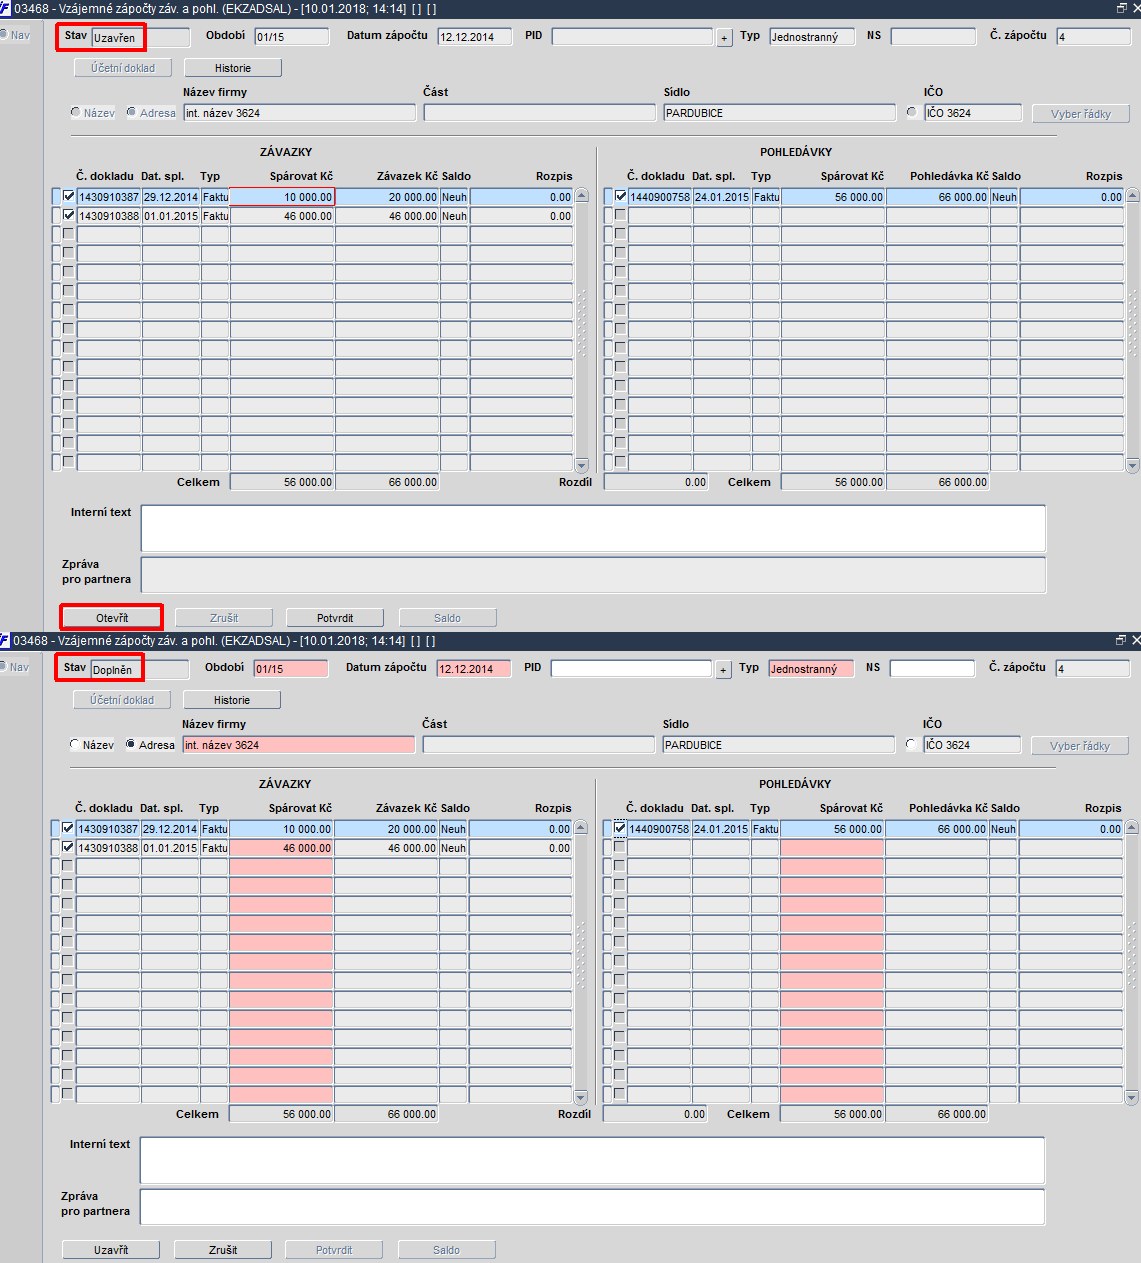Click the app icon in the Uzavřen form title bar

(6, 8)
